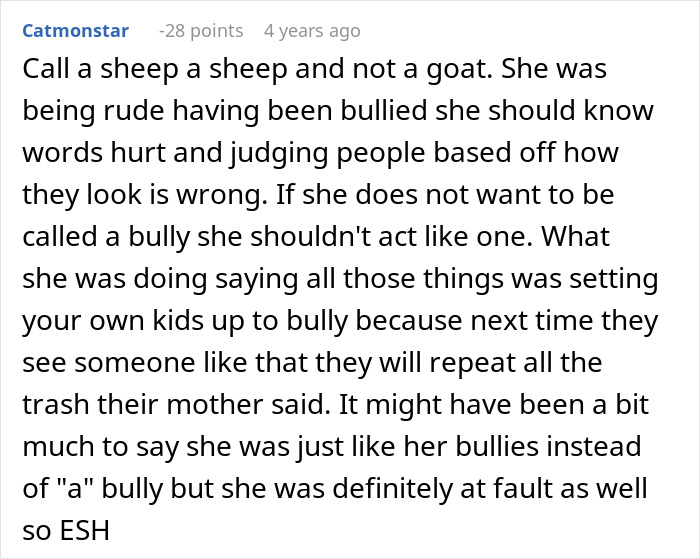
Task: Click the line beginning 'see someone like that'
Action: [312, 362]
